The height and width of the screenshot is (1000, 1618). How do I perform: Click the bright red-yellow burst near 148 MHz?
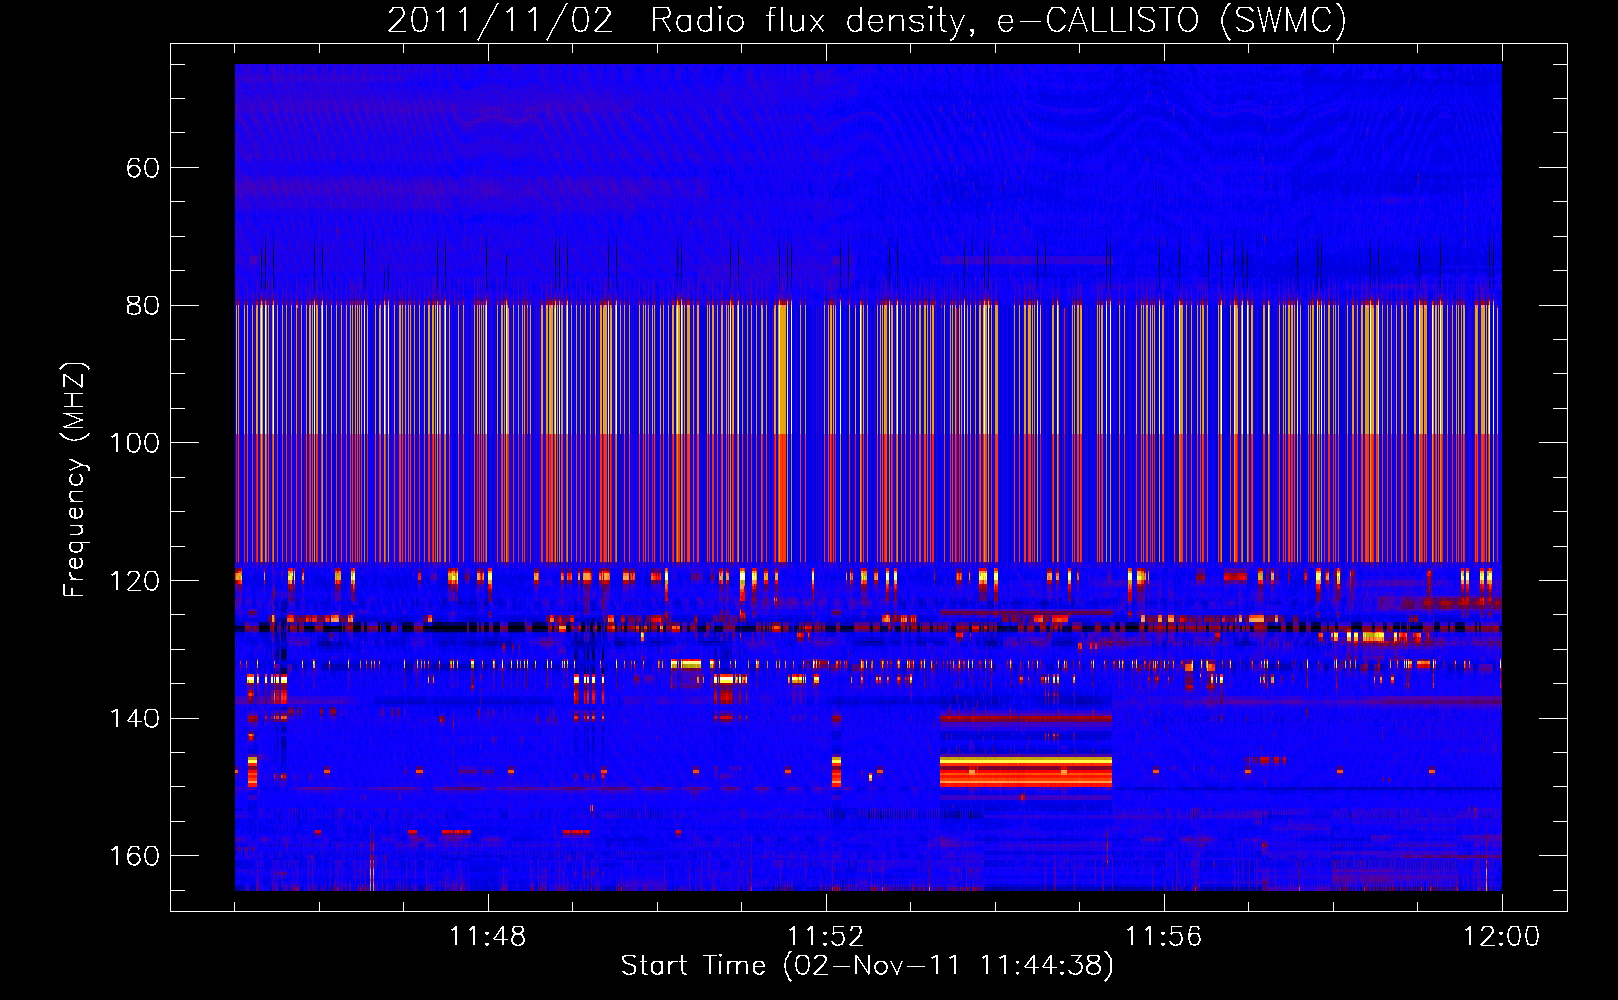click(x=1025, y=771)
